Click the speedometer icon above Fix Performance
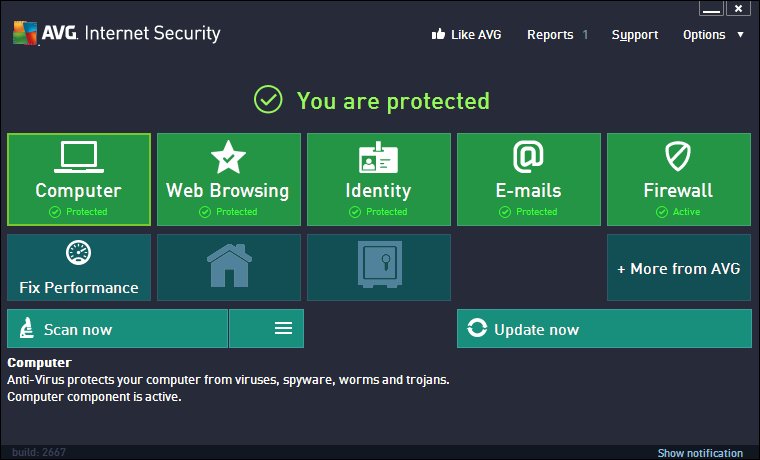 coord(79,253)
